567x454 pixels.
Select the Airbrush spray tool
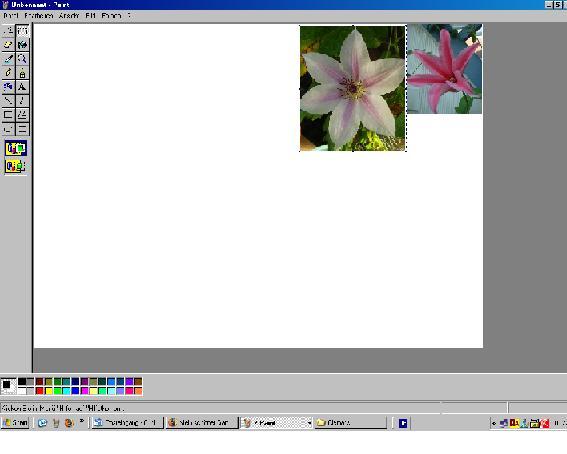pos(8,87)
